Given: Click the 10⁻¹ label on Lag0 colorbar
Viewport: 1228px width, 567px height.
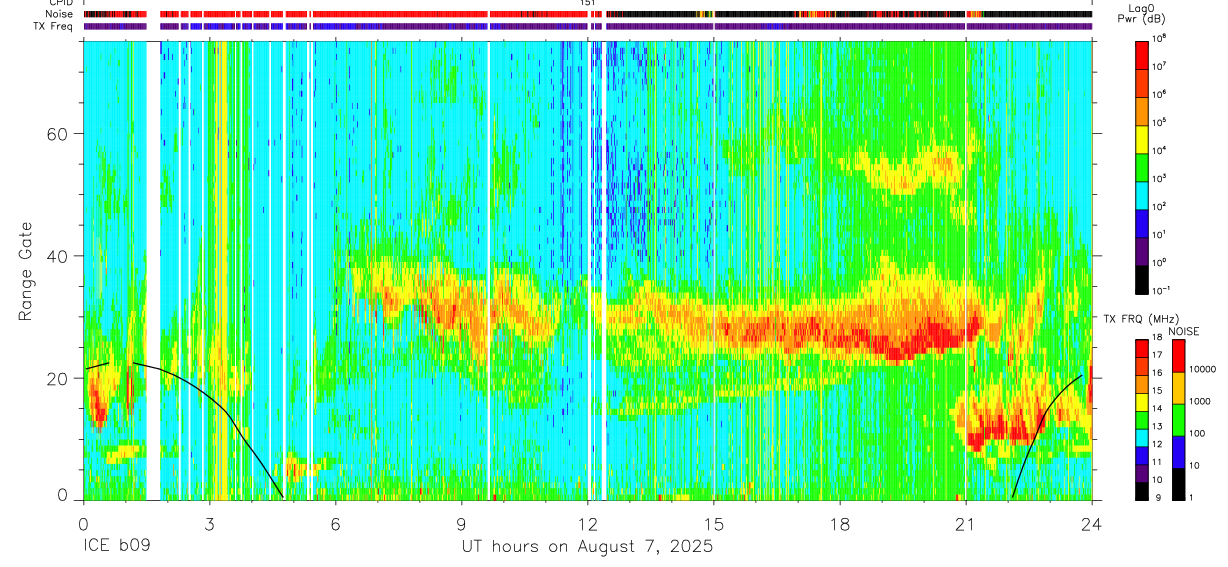Looking at the screenshot, I should click(x=1161, y=290).
